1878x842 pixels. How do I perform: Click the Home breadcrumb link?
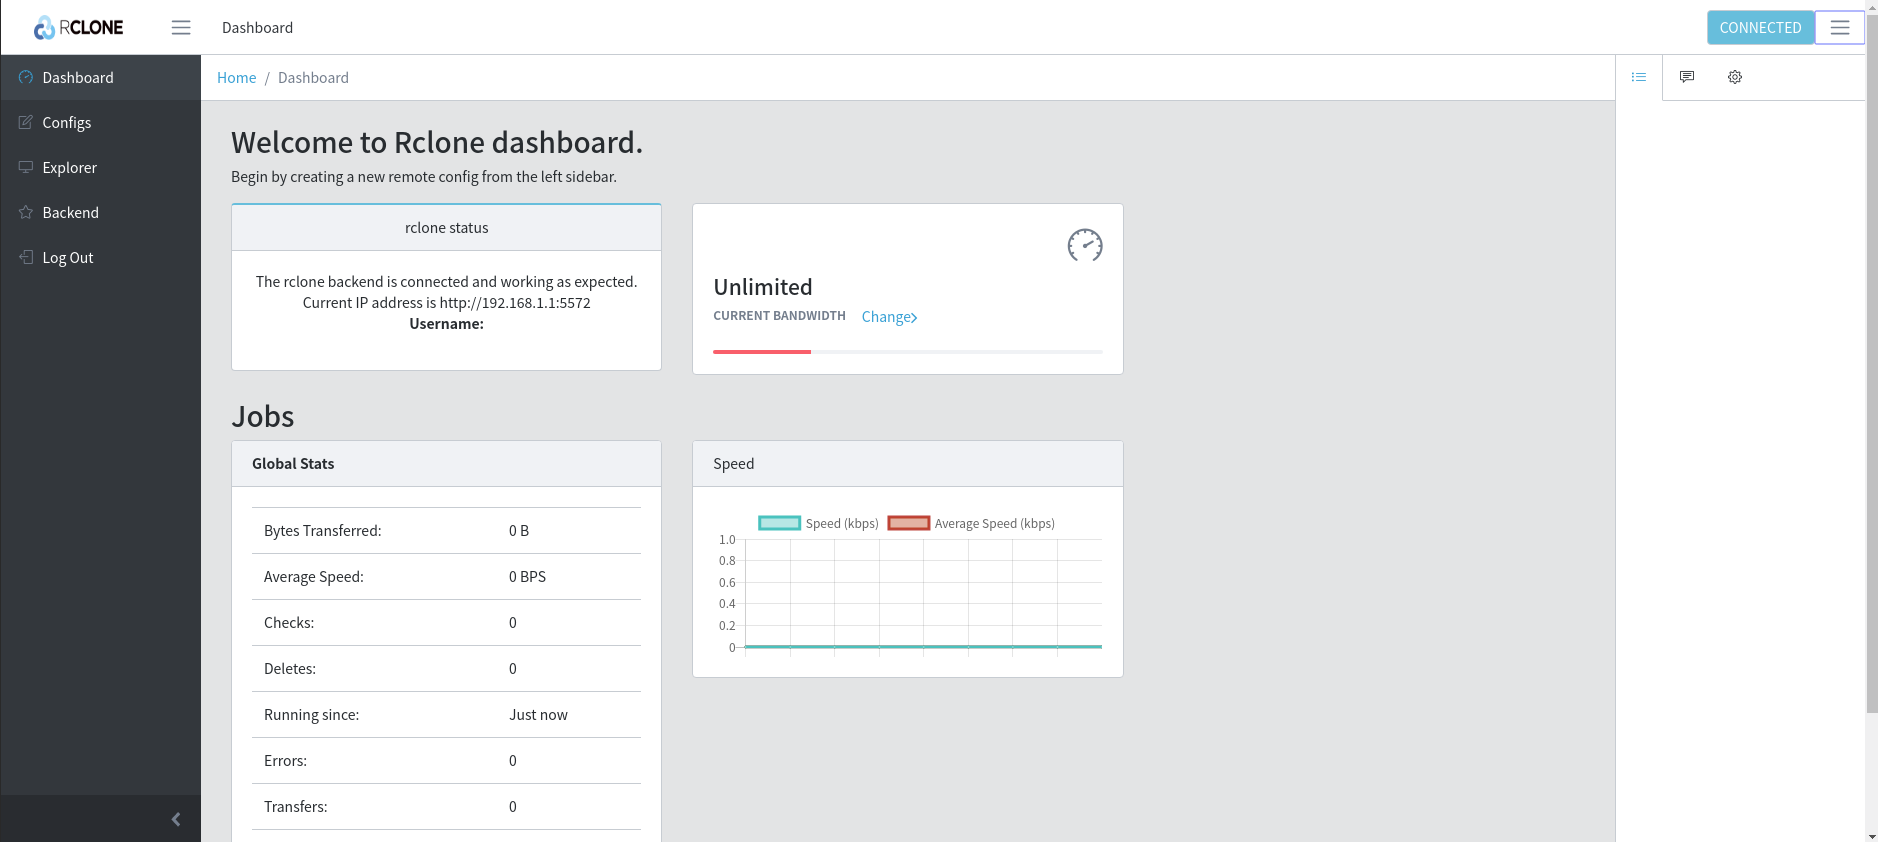pos(236,78)
